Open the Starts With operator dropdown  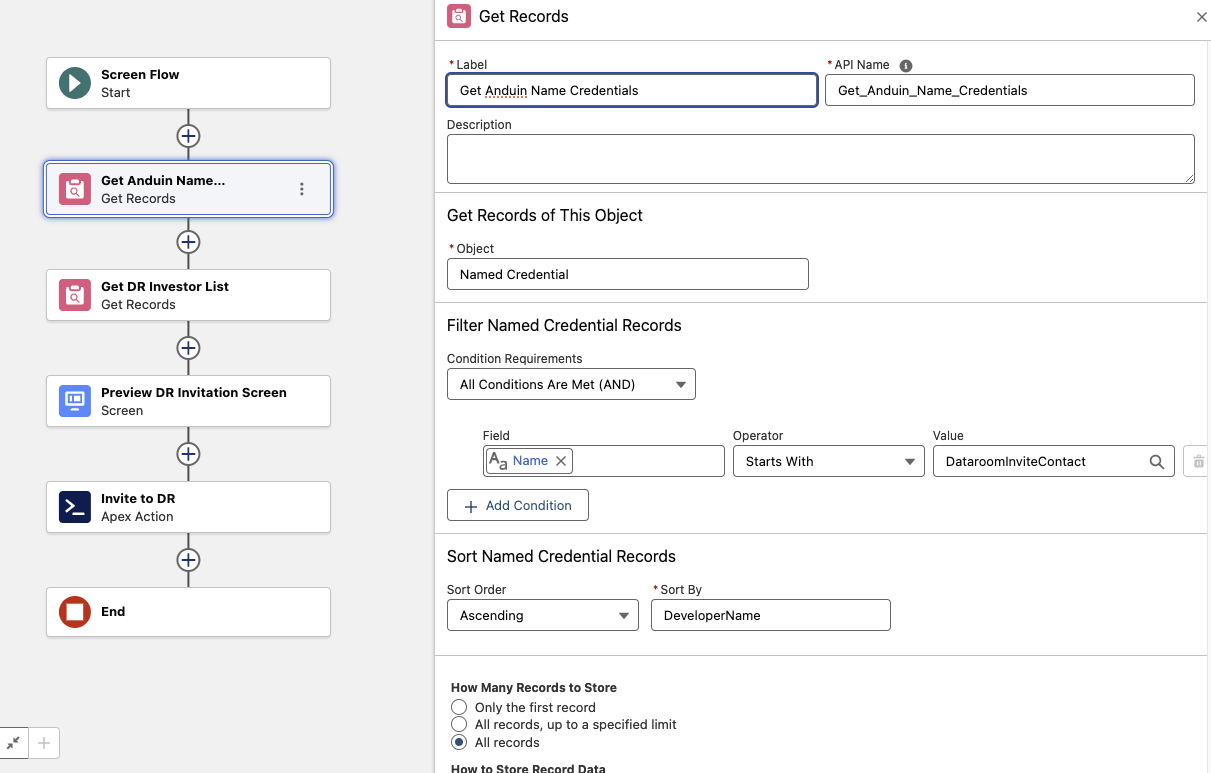click(x=828, y=461)
